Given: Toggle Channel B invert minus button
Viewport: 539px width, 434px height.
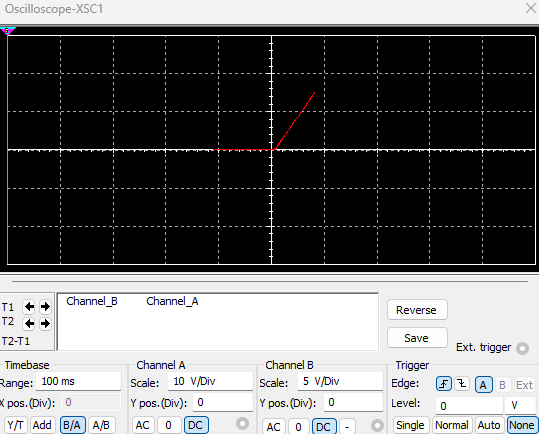Looking at the screenshot, I should [347, 426].
